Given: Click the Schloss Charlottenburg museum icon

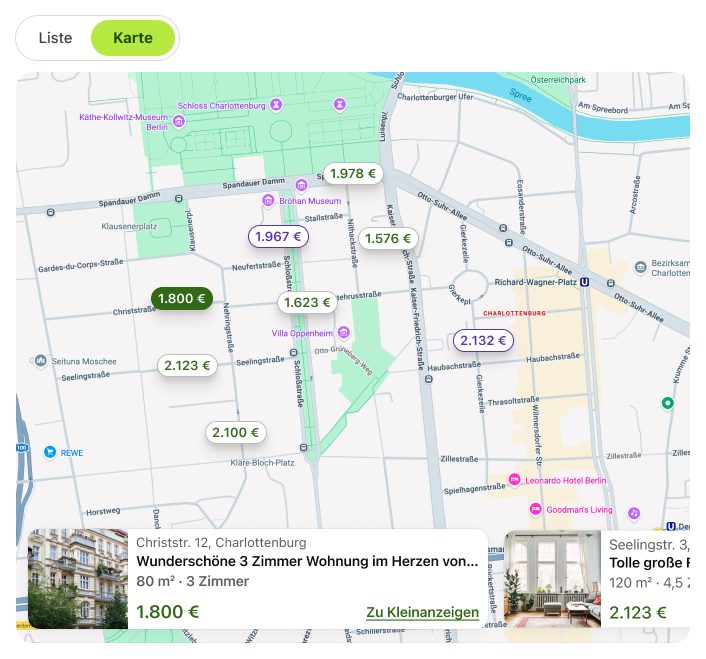Looking at the screenshot, I should coord(276,104).
